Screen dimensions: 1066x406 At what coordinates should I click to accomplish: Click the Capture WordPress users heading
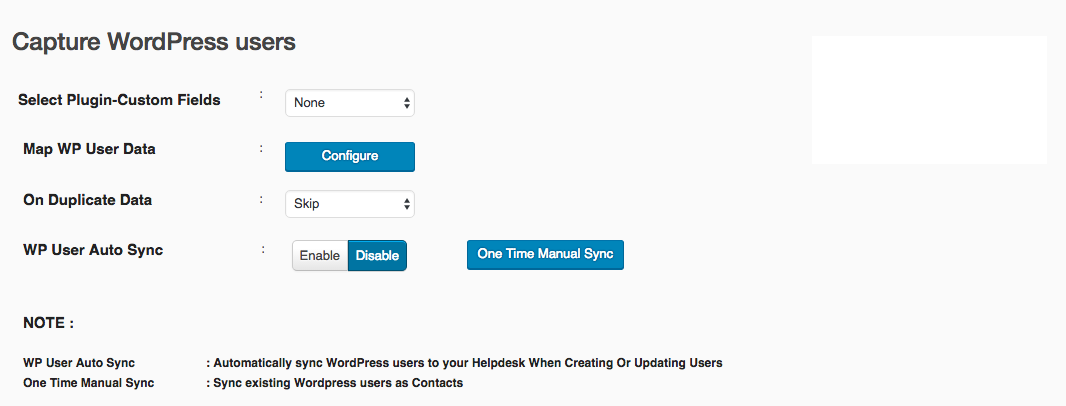(154, 42)
